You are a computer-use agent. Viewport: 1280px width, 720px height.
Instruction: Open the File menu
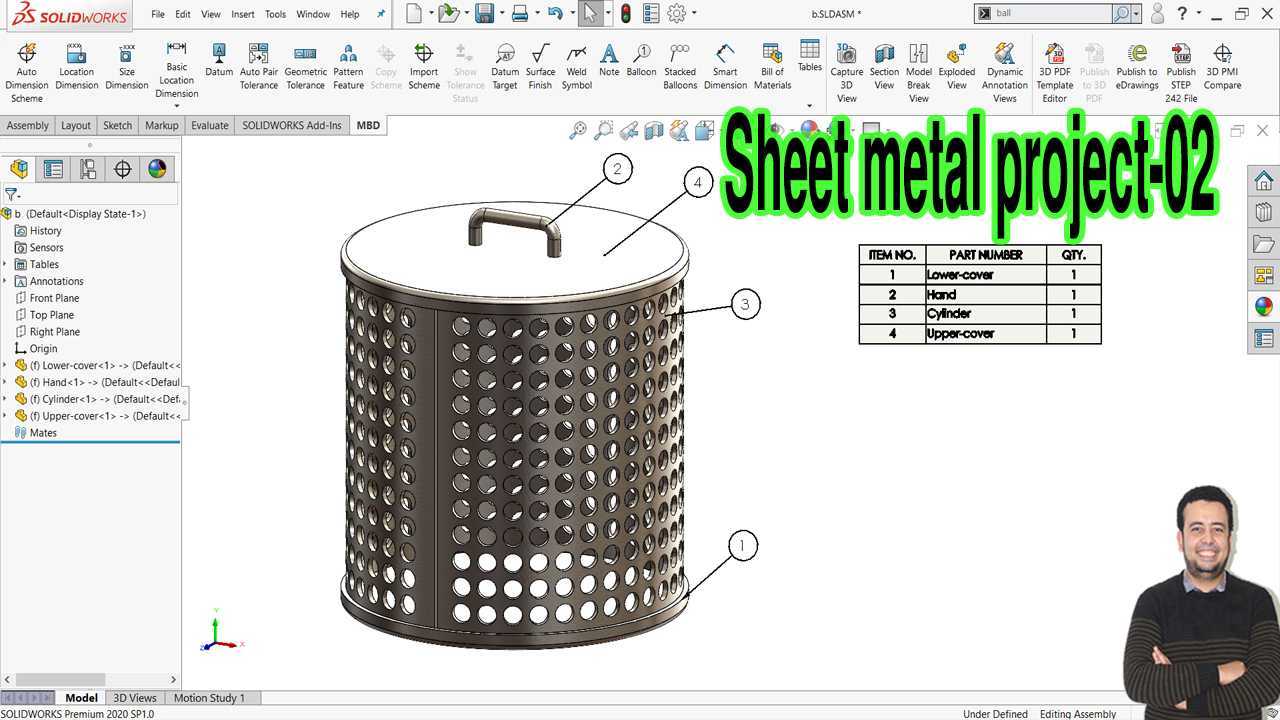(x=158, y=14)
